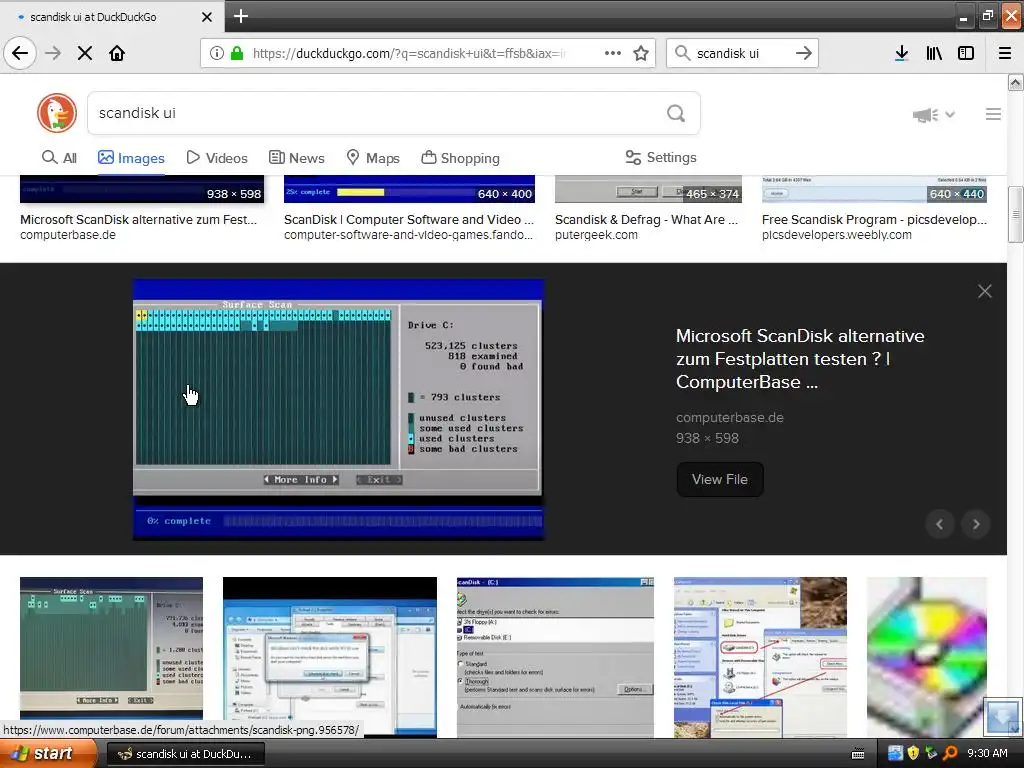The image size is (1024, 768).
Task: Select the scandisk ui taskbar button
Action: coord(185,754)
